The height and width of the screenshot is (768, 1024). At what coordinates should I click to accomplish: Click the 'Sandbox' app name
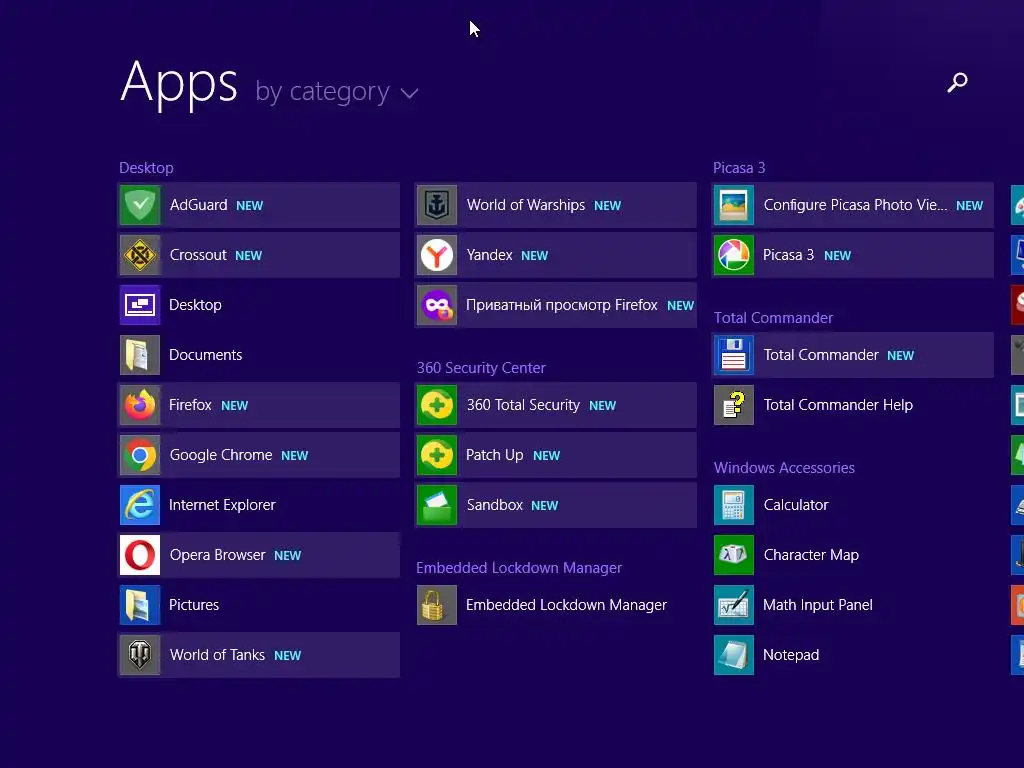[x=494, y=505]
